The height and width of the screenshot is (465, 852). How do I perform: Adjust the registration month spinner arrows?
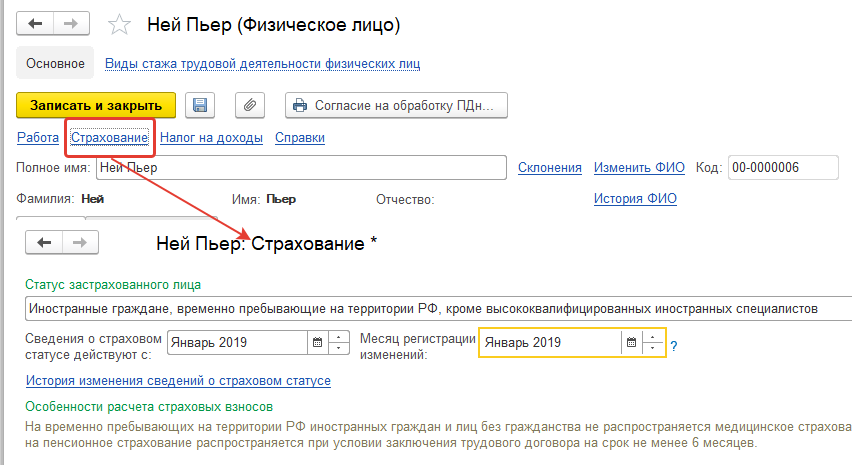[x=653, y=342]
